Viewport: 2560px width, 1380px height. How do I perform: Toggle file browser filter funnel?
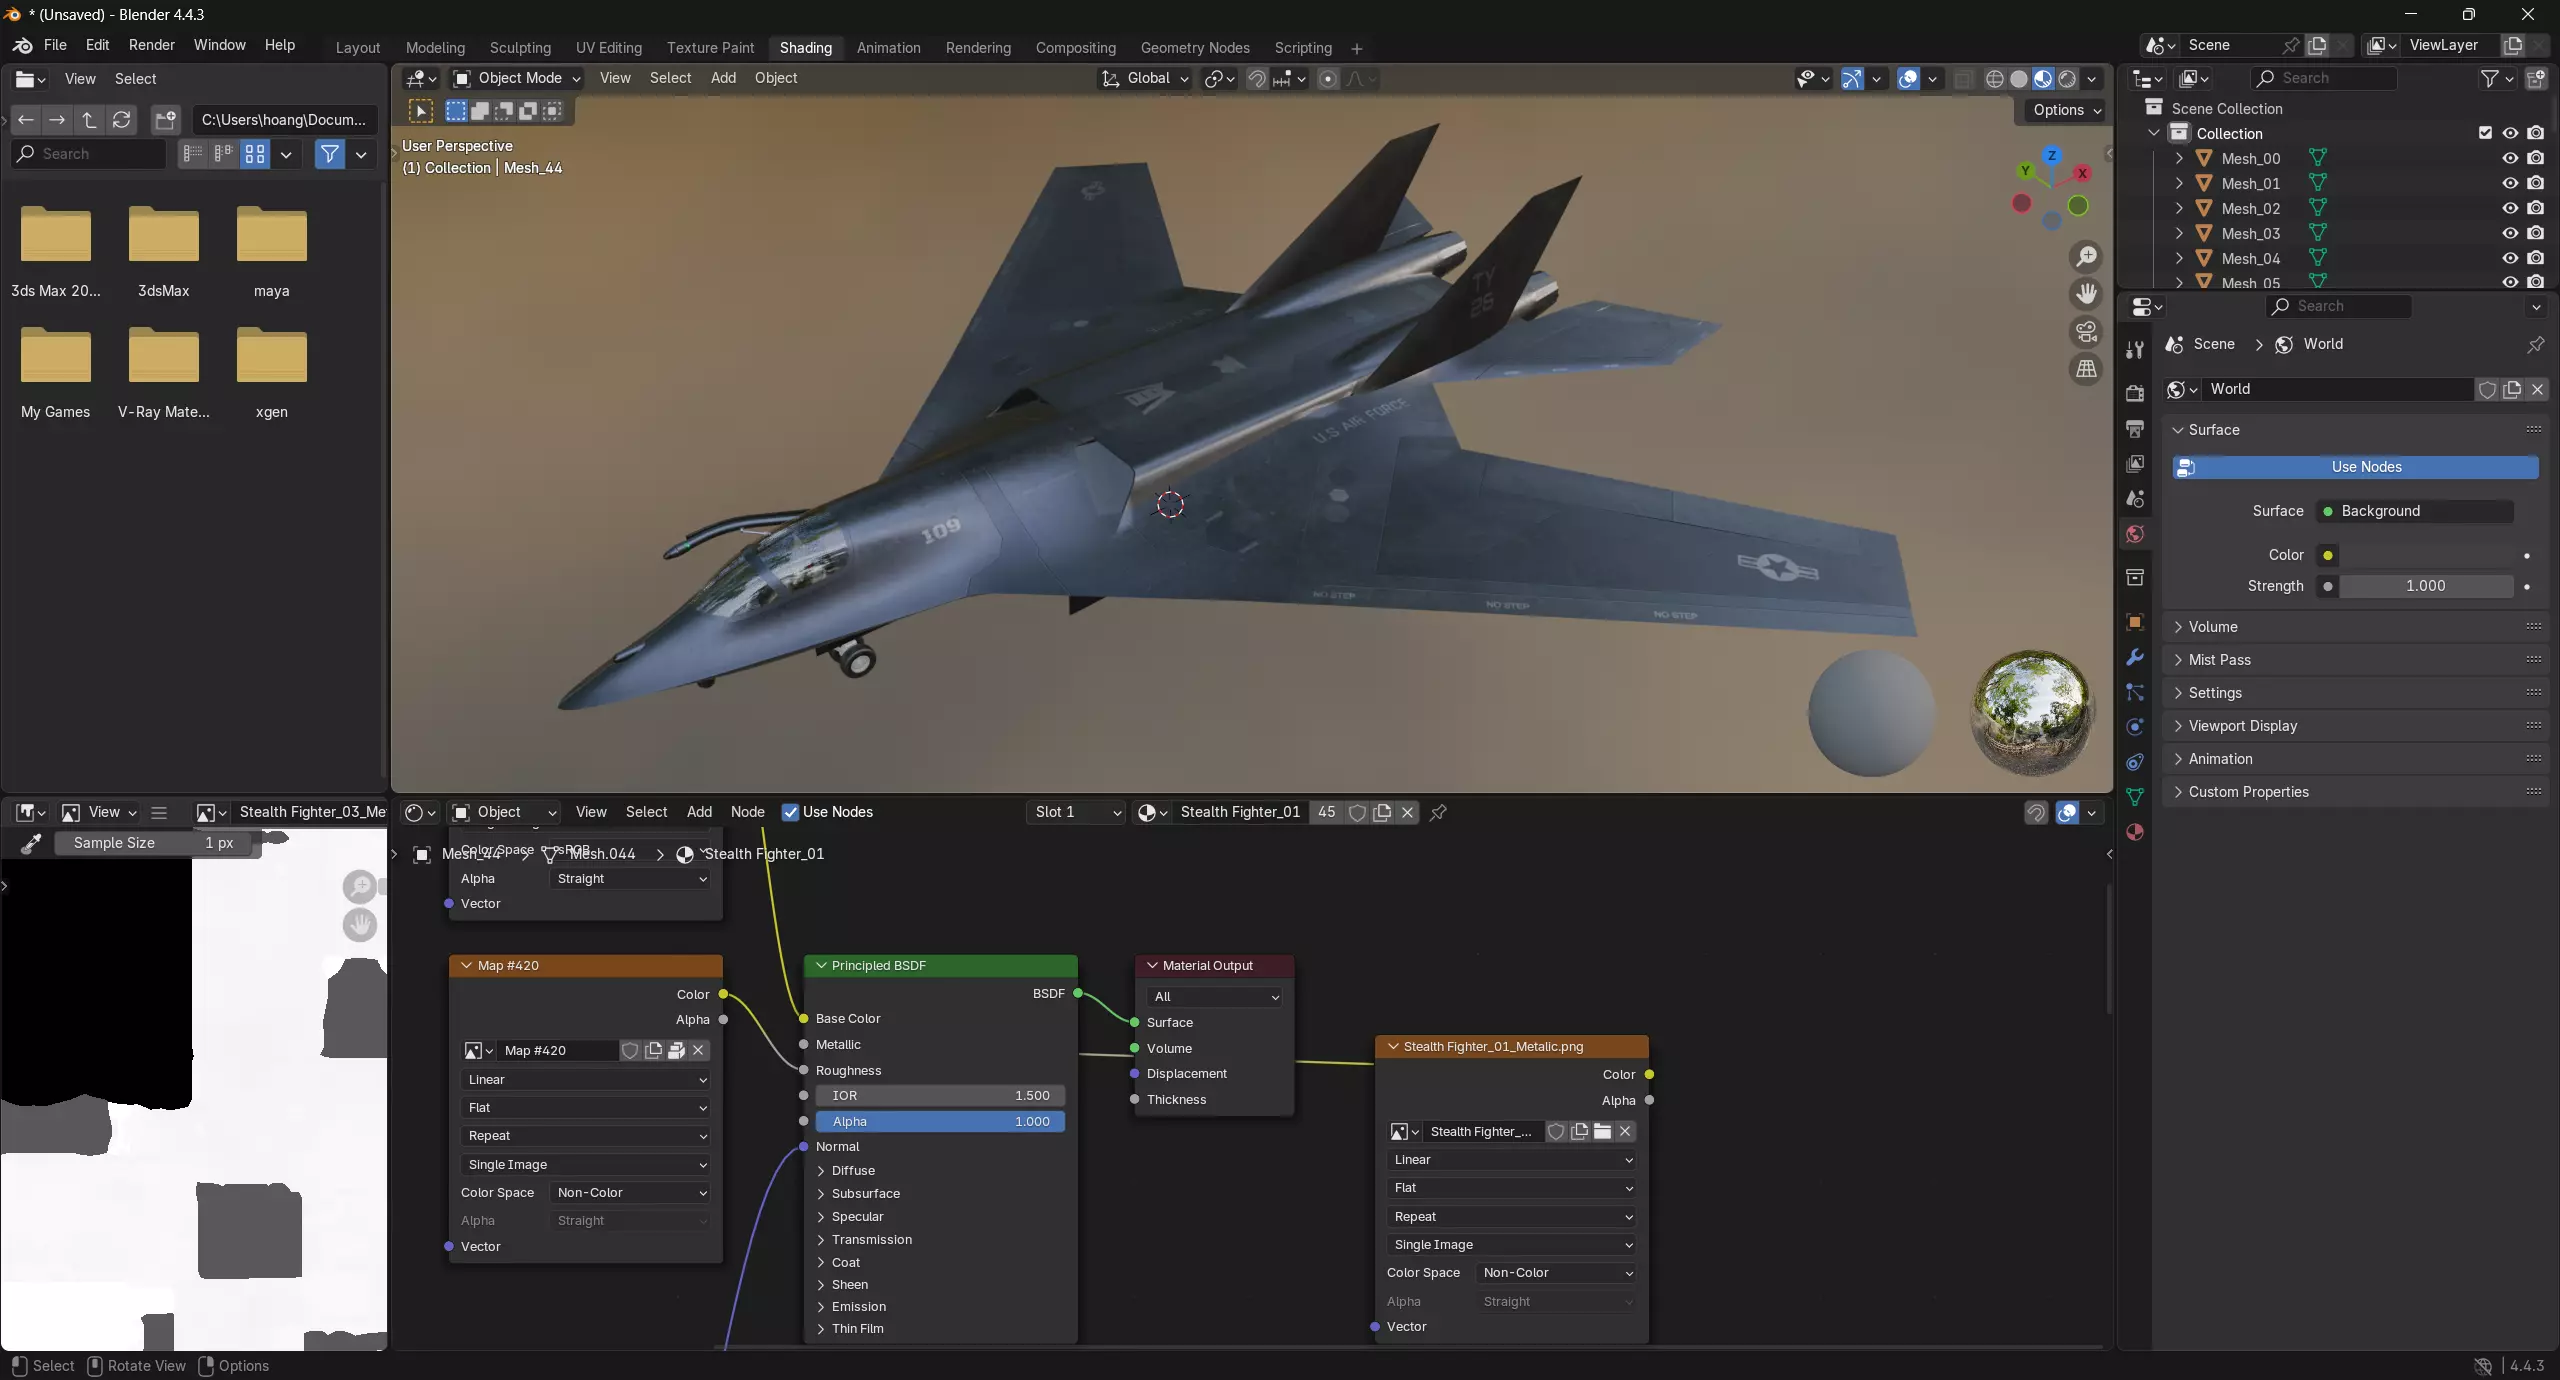point(329,154)
